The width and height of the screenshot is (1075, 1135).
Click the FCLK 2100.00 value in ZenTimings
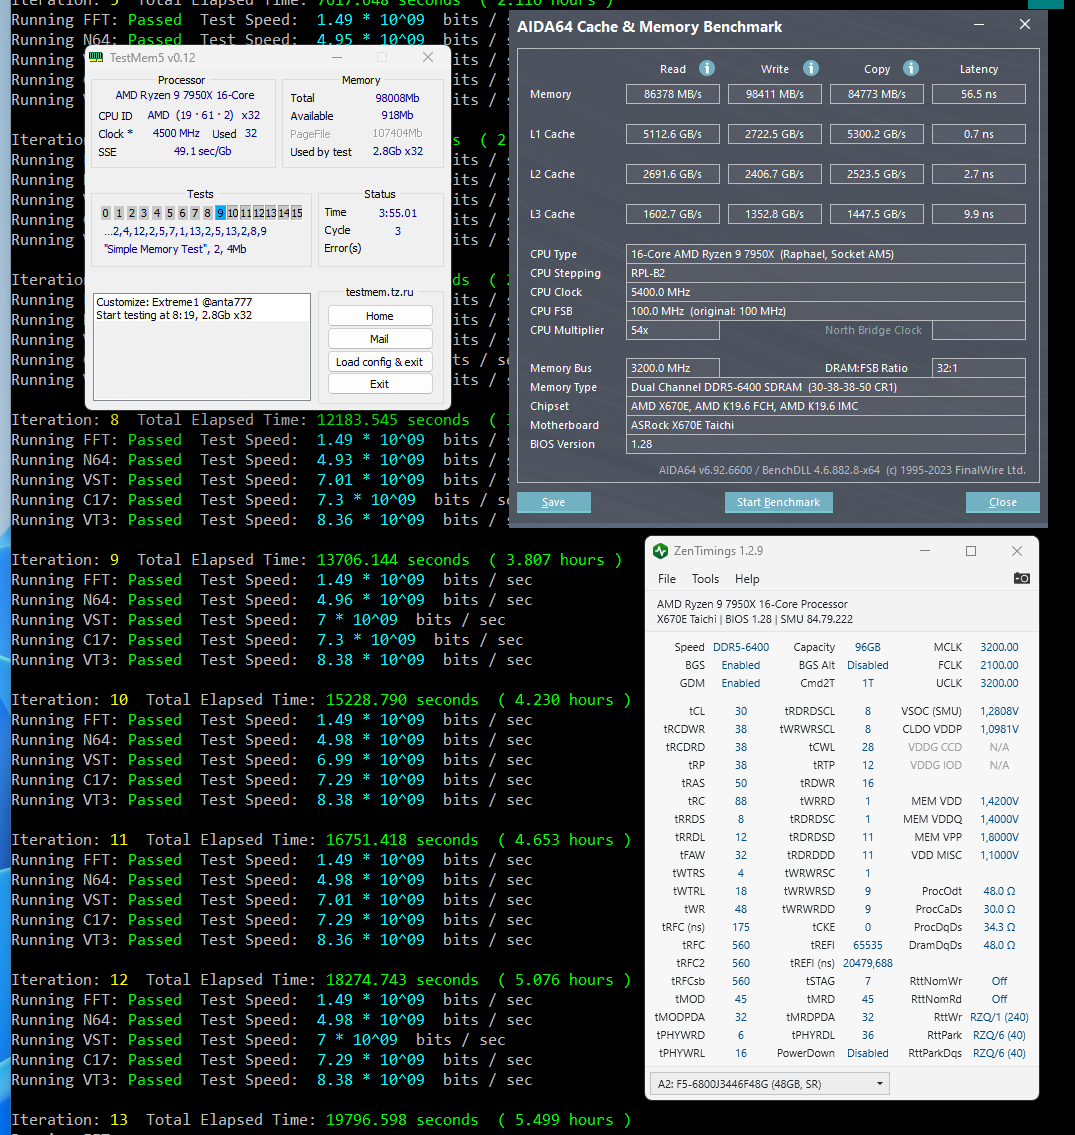point(999,665)
